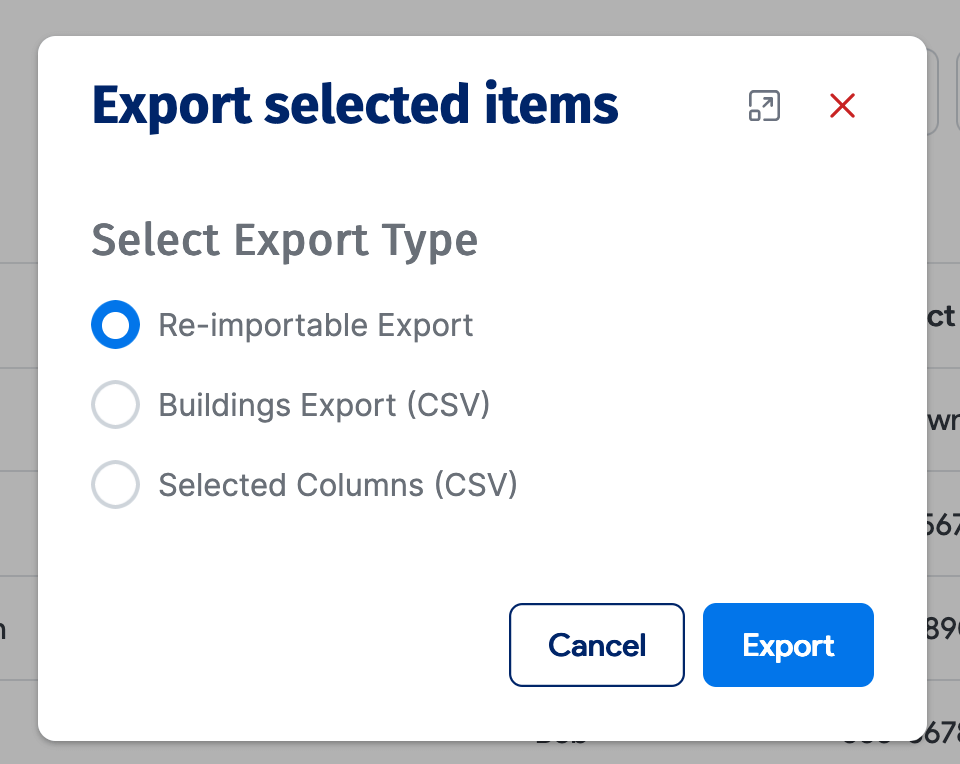Screen dimensions: 960x764
Task: Click the empty radio circle beside Selected Columns
Action: [x=116, y=484]
